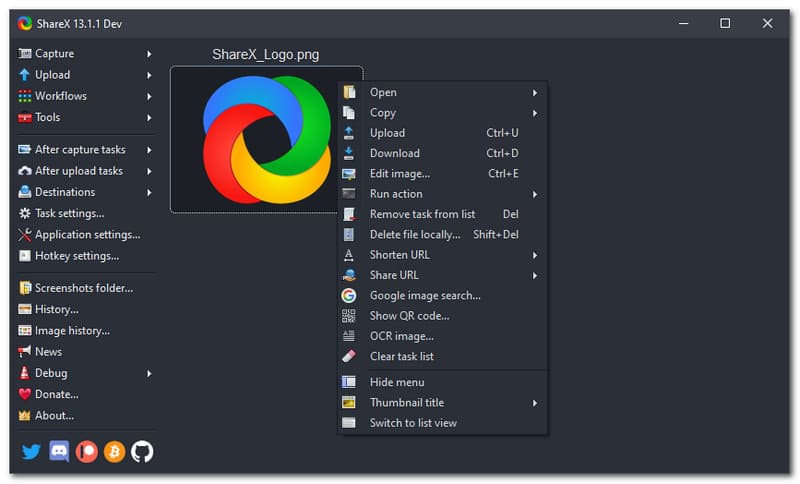Click the Google logo icon in context menu
This screenshot has height=484, width=800.
pyautogui.click(x=349, y=295)
